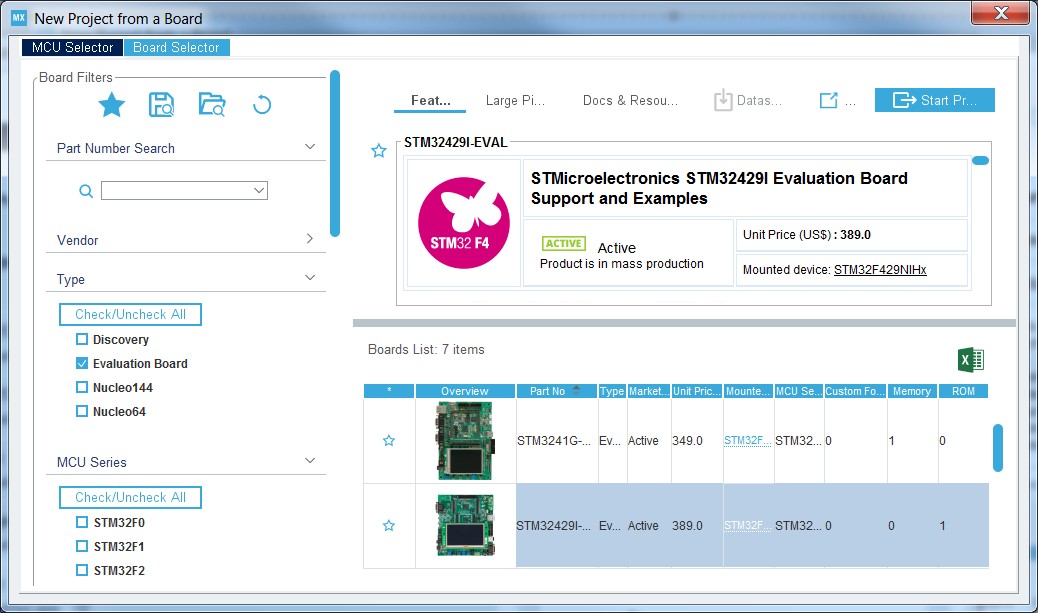Select the Board Selector tab
Screen dimensions: 1038x613
(176, 48)
